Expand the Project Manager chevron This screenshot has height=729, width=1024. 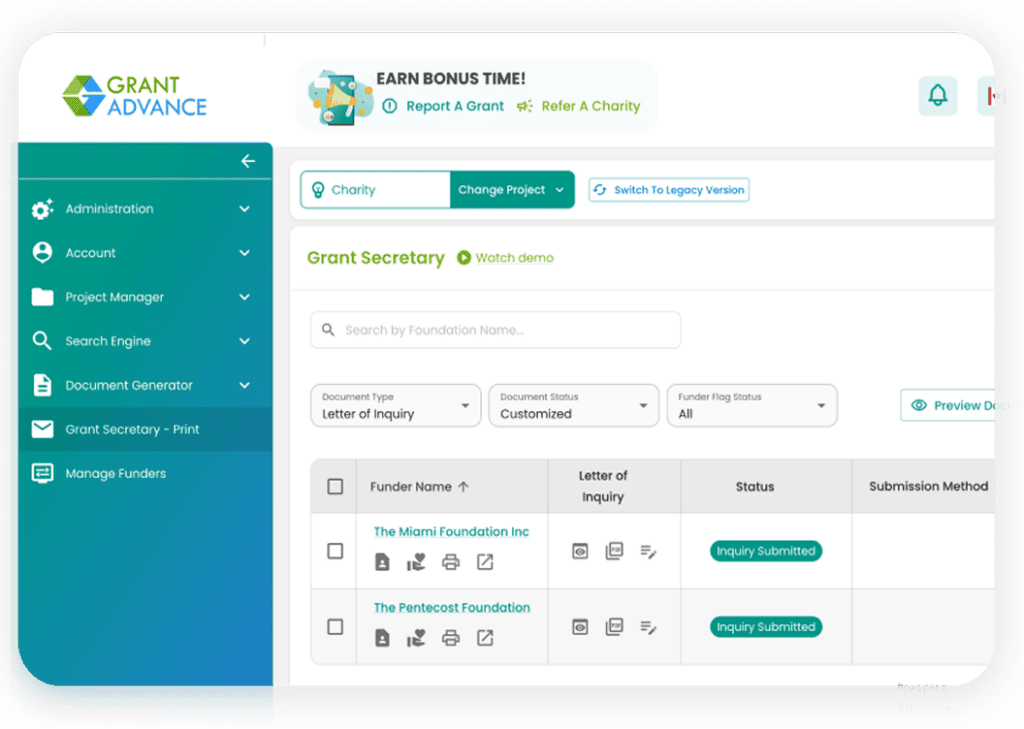pos(244,297)
